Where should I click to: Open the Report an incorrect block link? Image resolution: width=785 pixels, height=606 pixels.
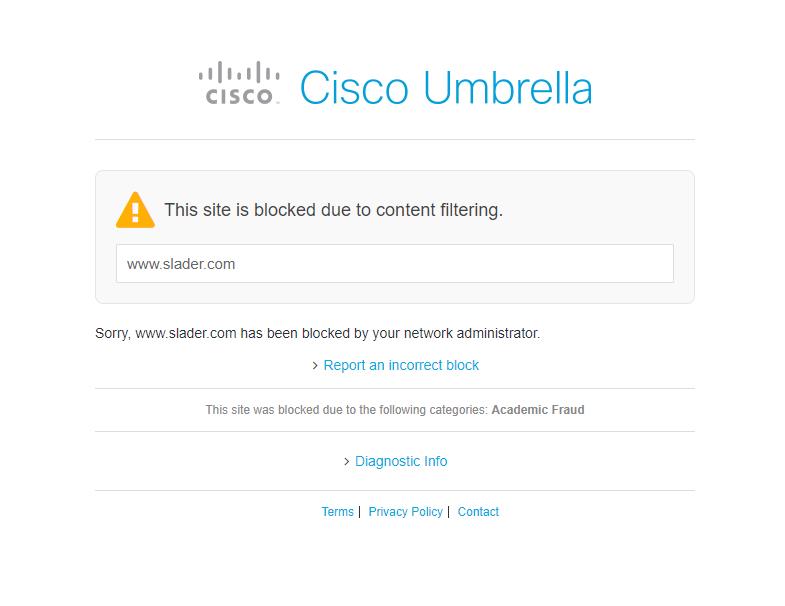click(401, 365)
